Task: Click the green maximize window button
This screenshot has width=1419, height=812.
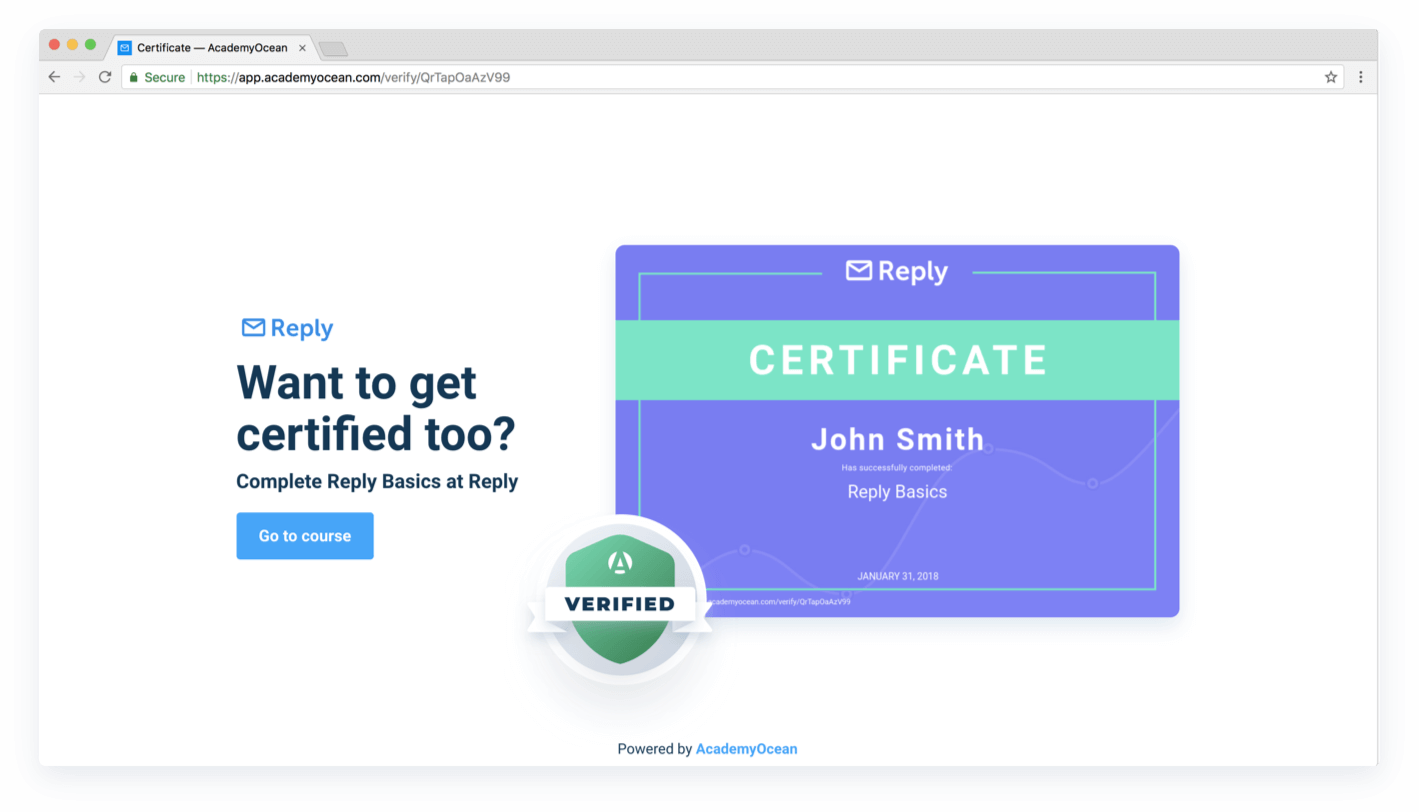Action: (x=90, y=45)
